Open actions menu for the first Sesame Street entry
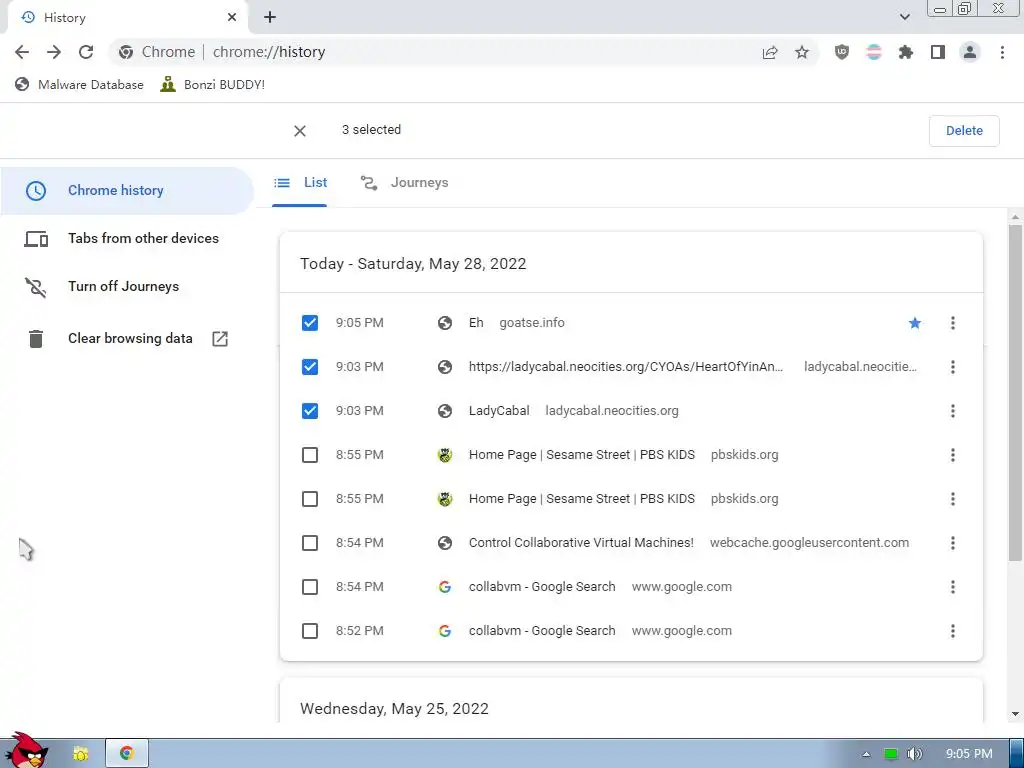Viewport: 1024px width, 768px height. (953, 455)
